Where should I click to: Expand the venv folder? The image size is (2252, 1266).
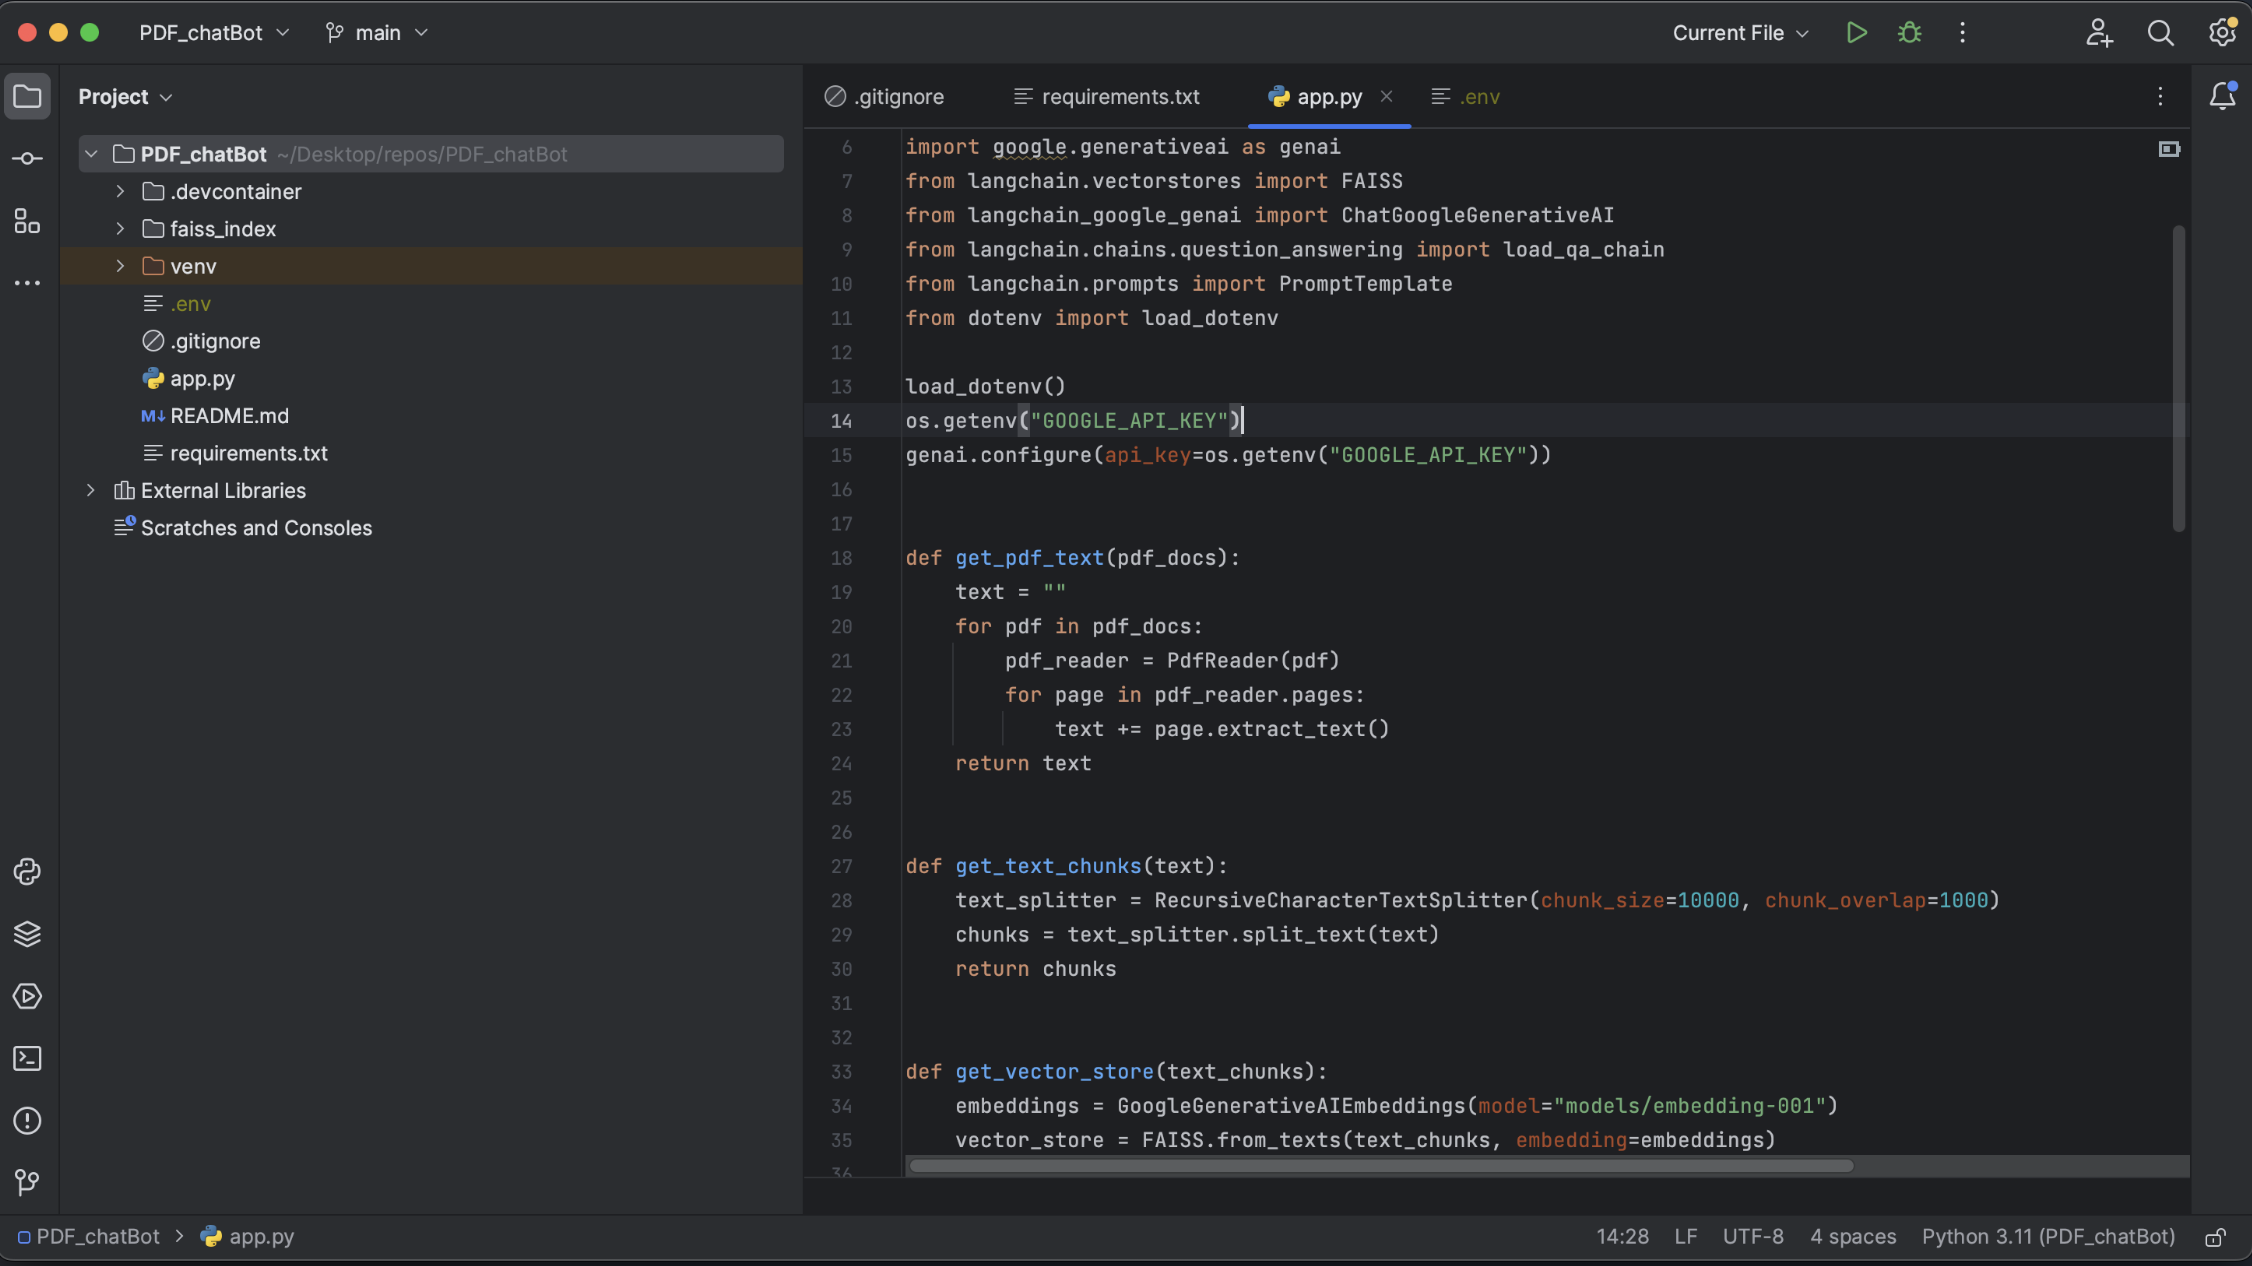tap(120, 266)
